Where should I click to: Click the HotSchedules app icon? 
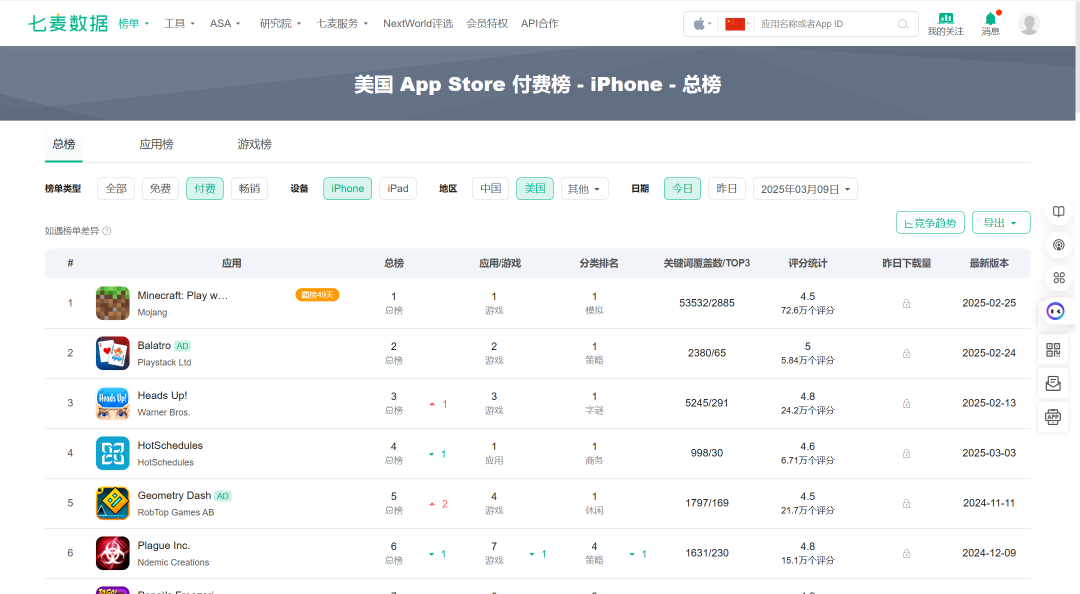coord(112,453)
